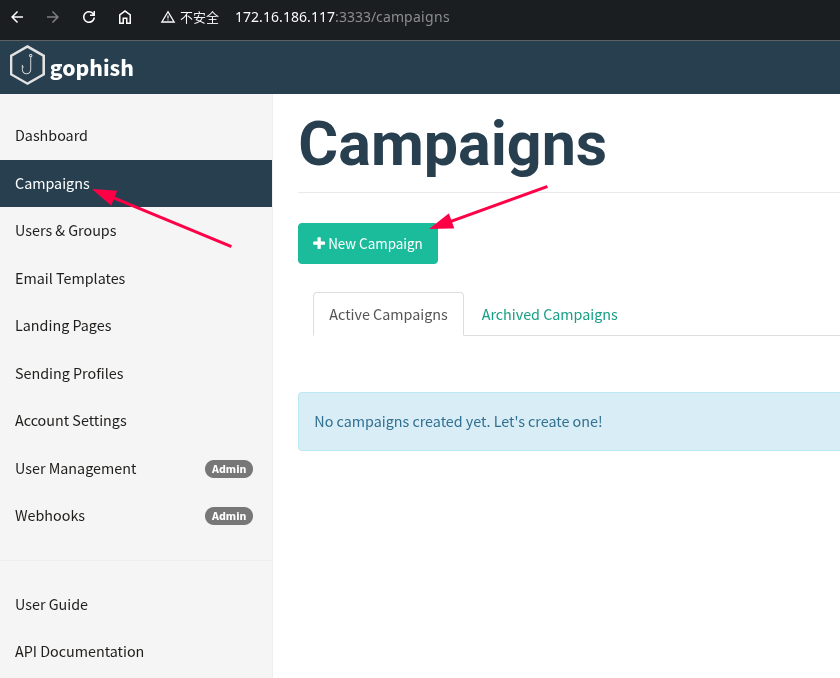Open the API Documentation link
Viewport: 840px width, 678px height.
79,652
